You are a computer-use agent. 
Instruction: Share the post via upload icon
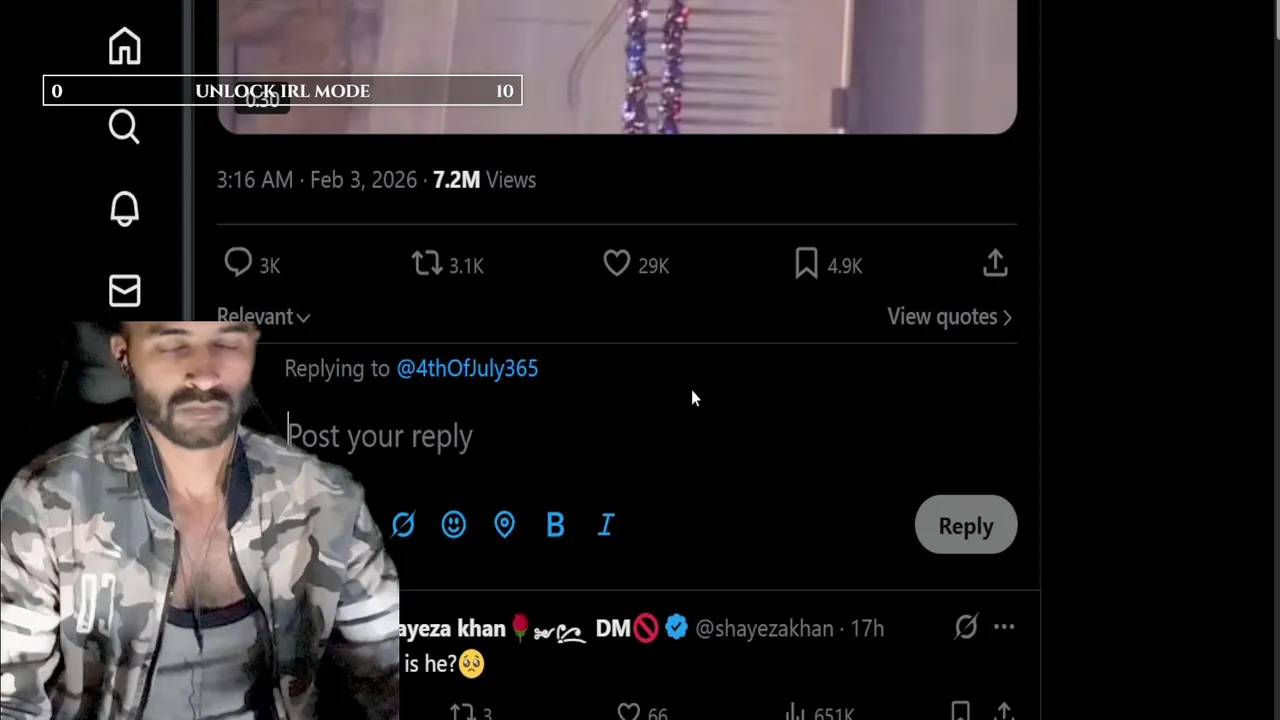(x=995, y=263)
